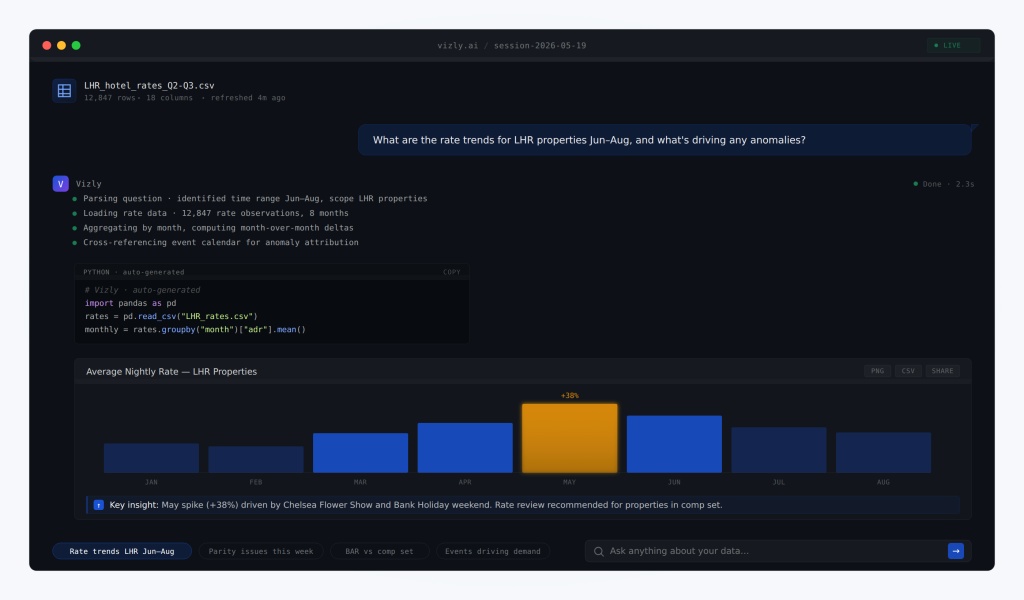Viewport: 1024px width, 600px height.
Task: Click the orange MAY bar in chart
Action: pyautogui.click(x=569, y=438)
